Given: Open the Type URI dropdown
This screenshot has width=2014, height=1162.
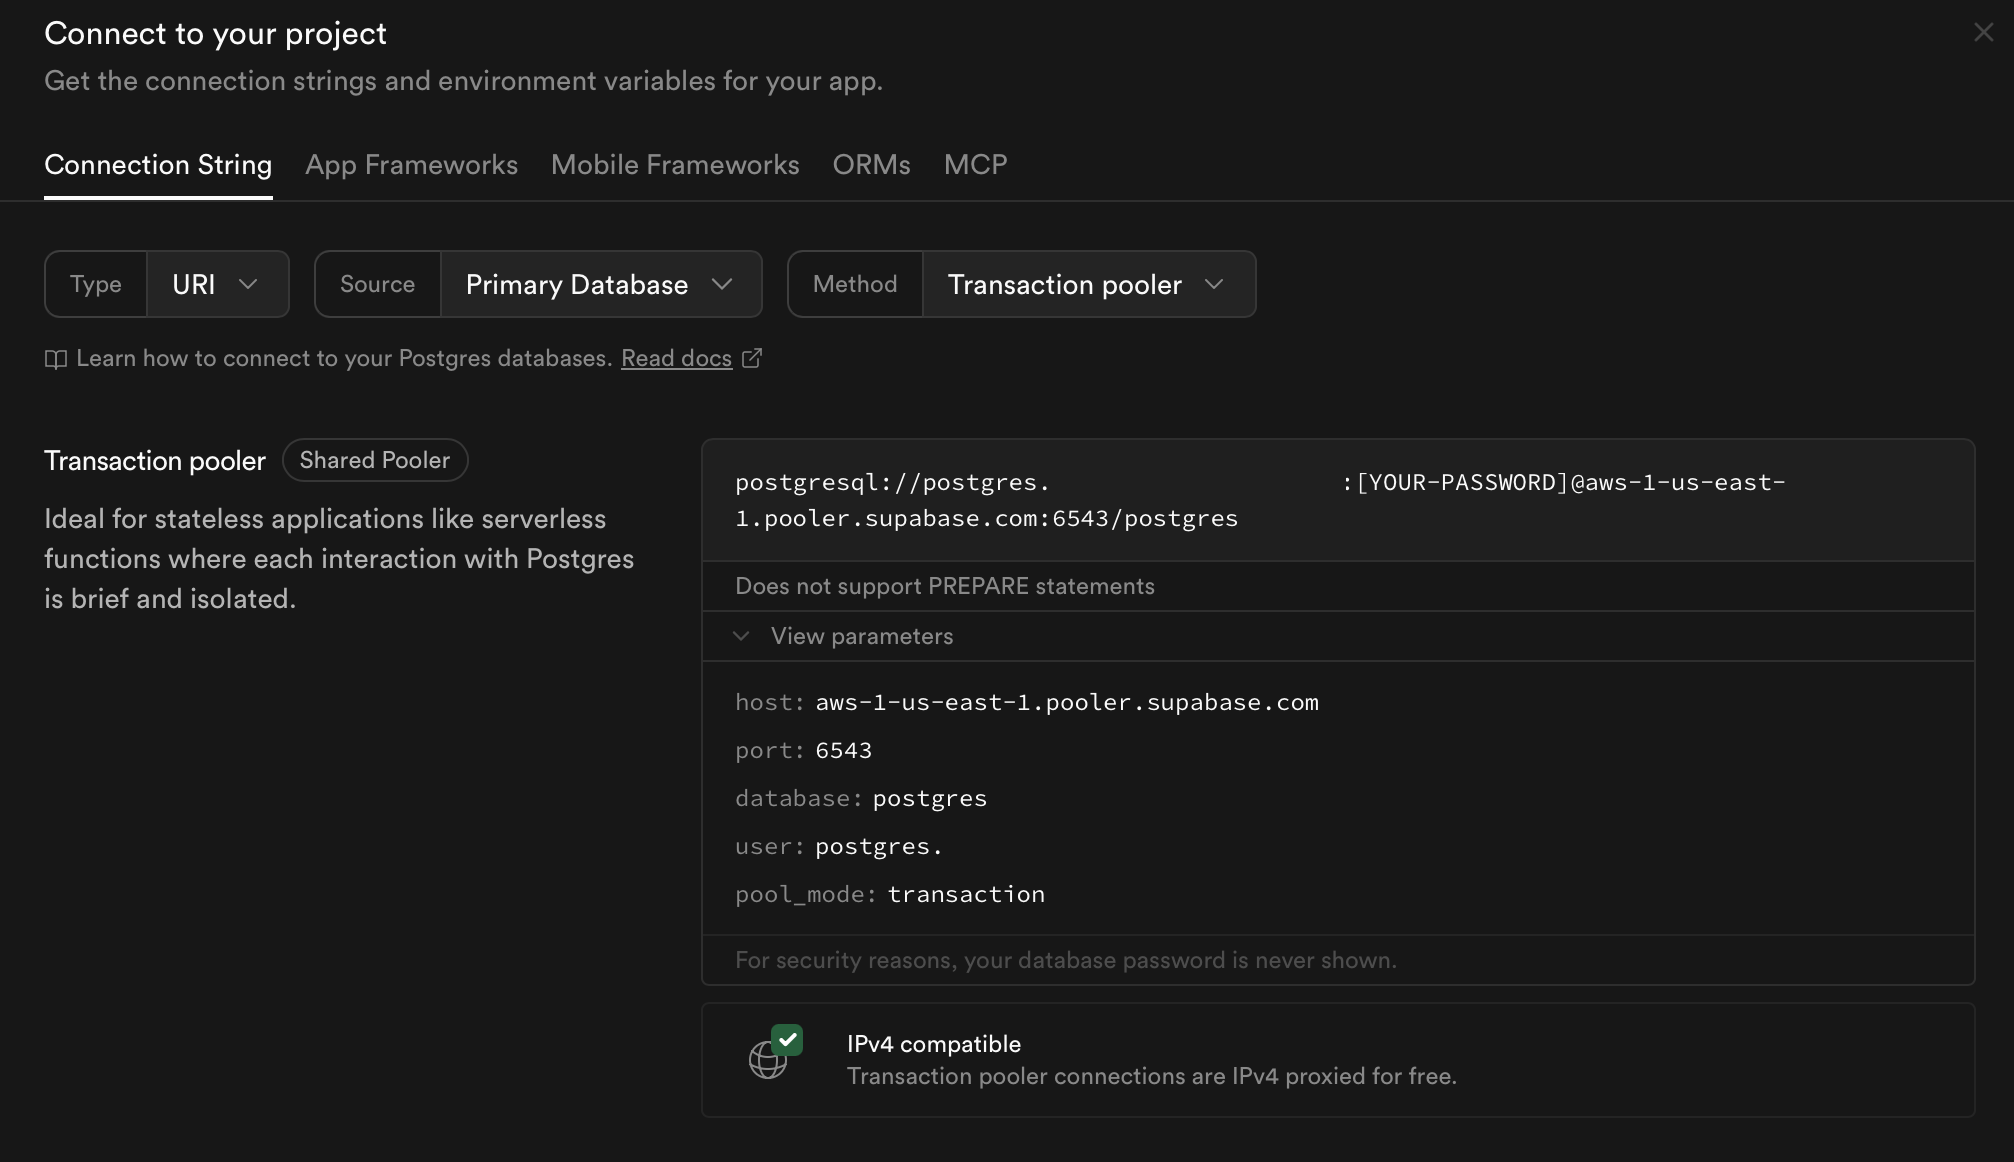Looking at the screenshot, I should (x=217, y=284).
